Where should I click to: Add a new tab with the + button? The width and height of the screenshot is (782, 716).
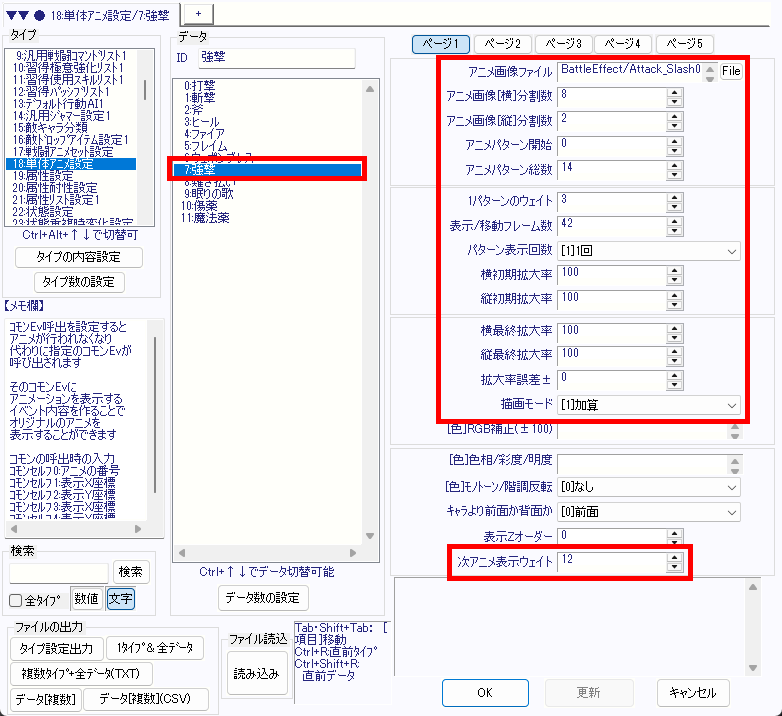pos(197,10)
